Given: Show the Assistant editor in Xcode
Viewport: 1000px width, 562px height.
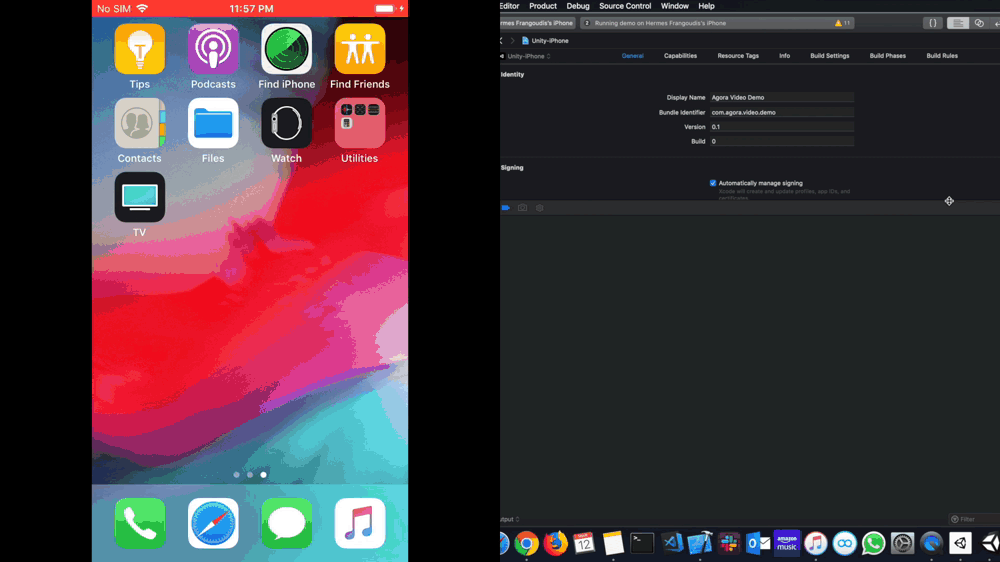Looking at the screenshot, I should [x=979, y=23].
